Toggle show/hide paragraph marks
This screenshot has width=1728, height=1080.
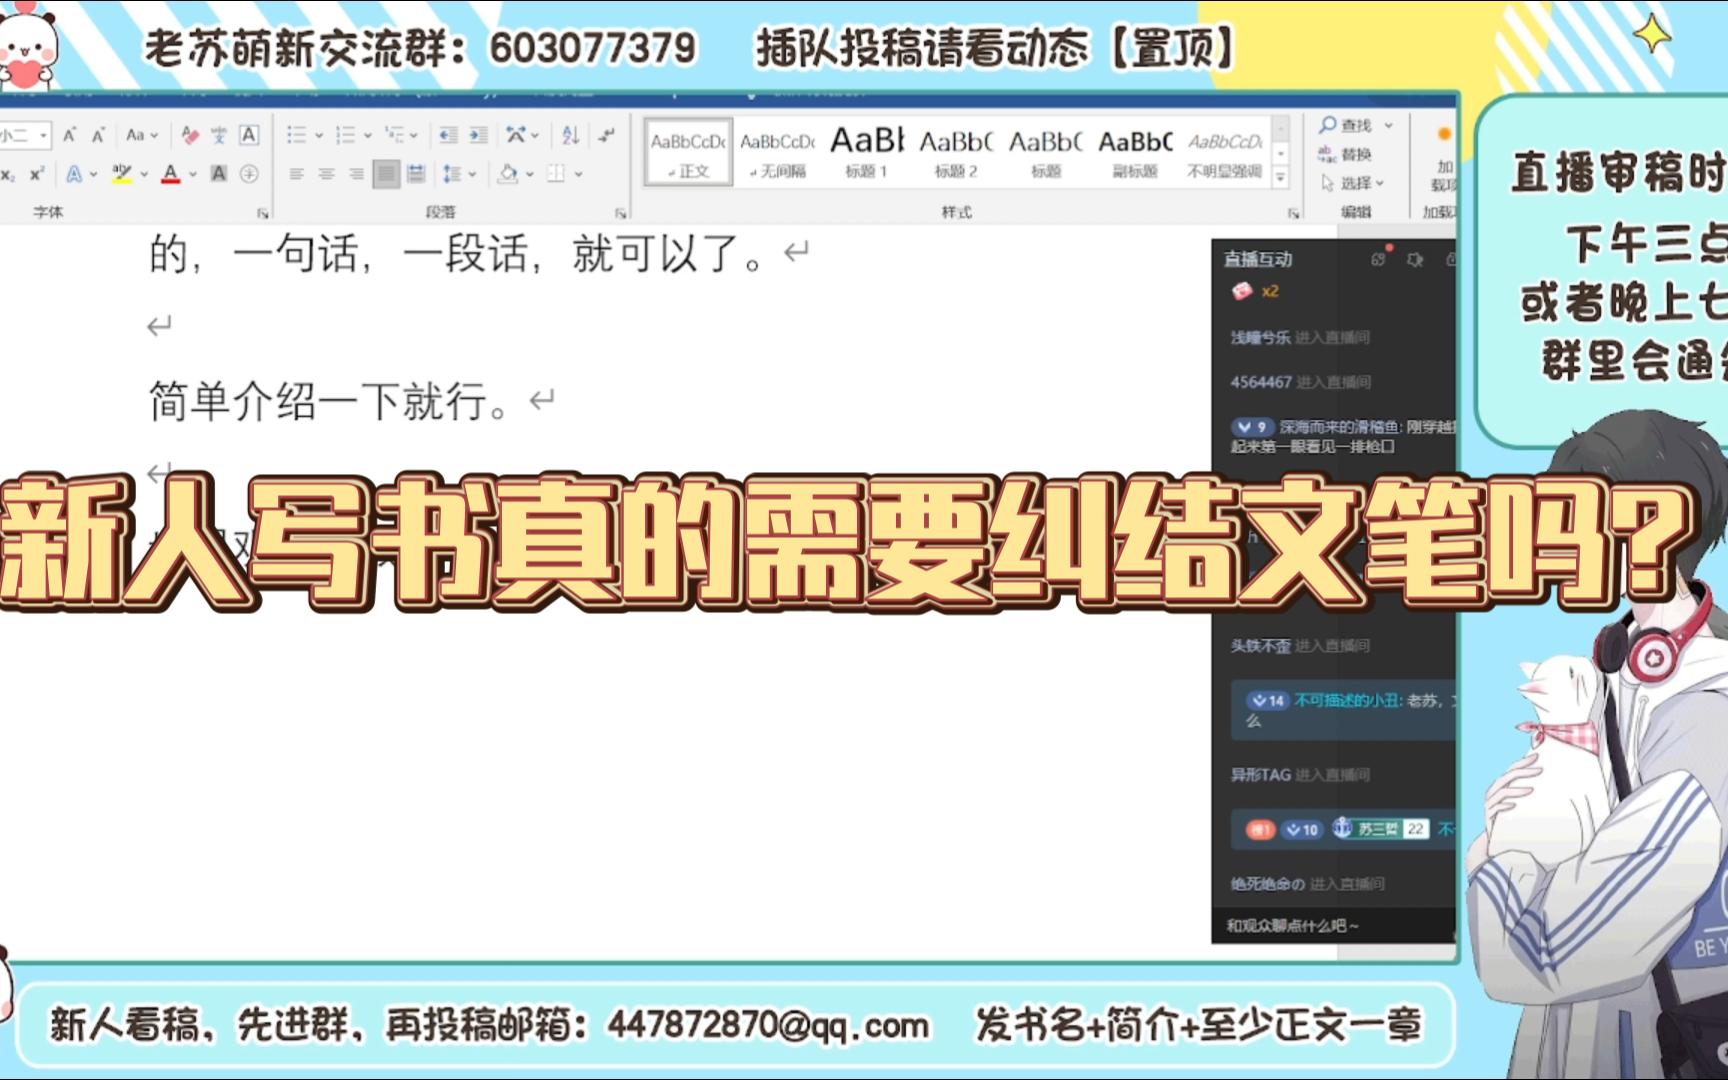pyautogui.click(x=606, y=135)
